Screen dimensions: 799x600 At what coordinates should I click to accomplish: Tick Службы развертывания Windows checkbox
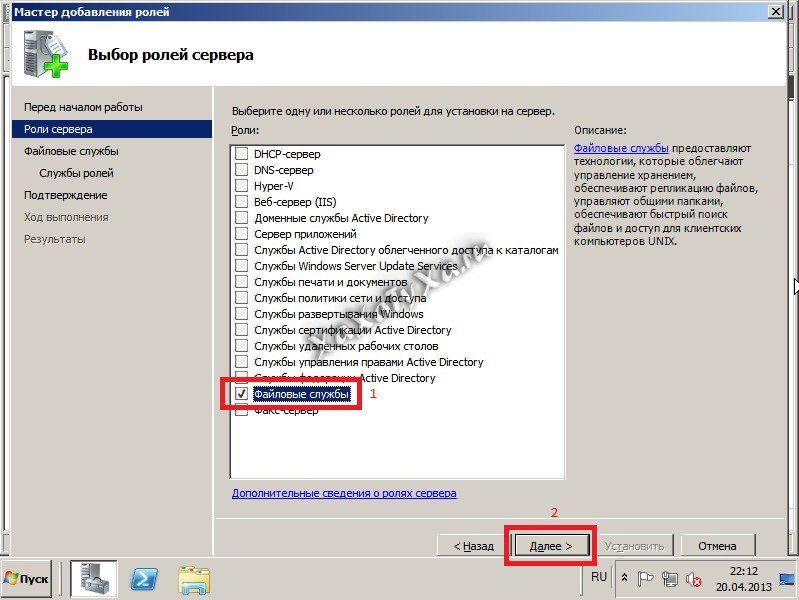tap(242, 314)
